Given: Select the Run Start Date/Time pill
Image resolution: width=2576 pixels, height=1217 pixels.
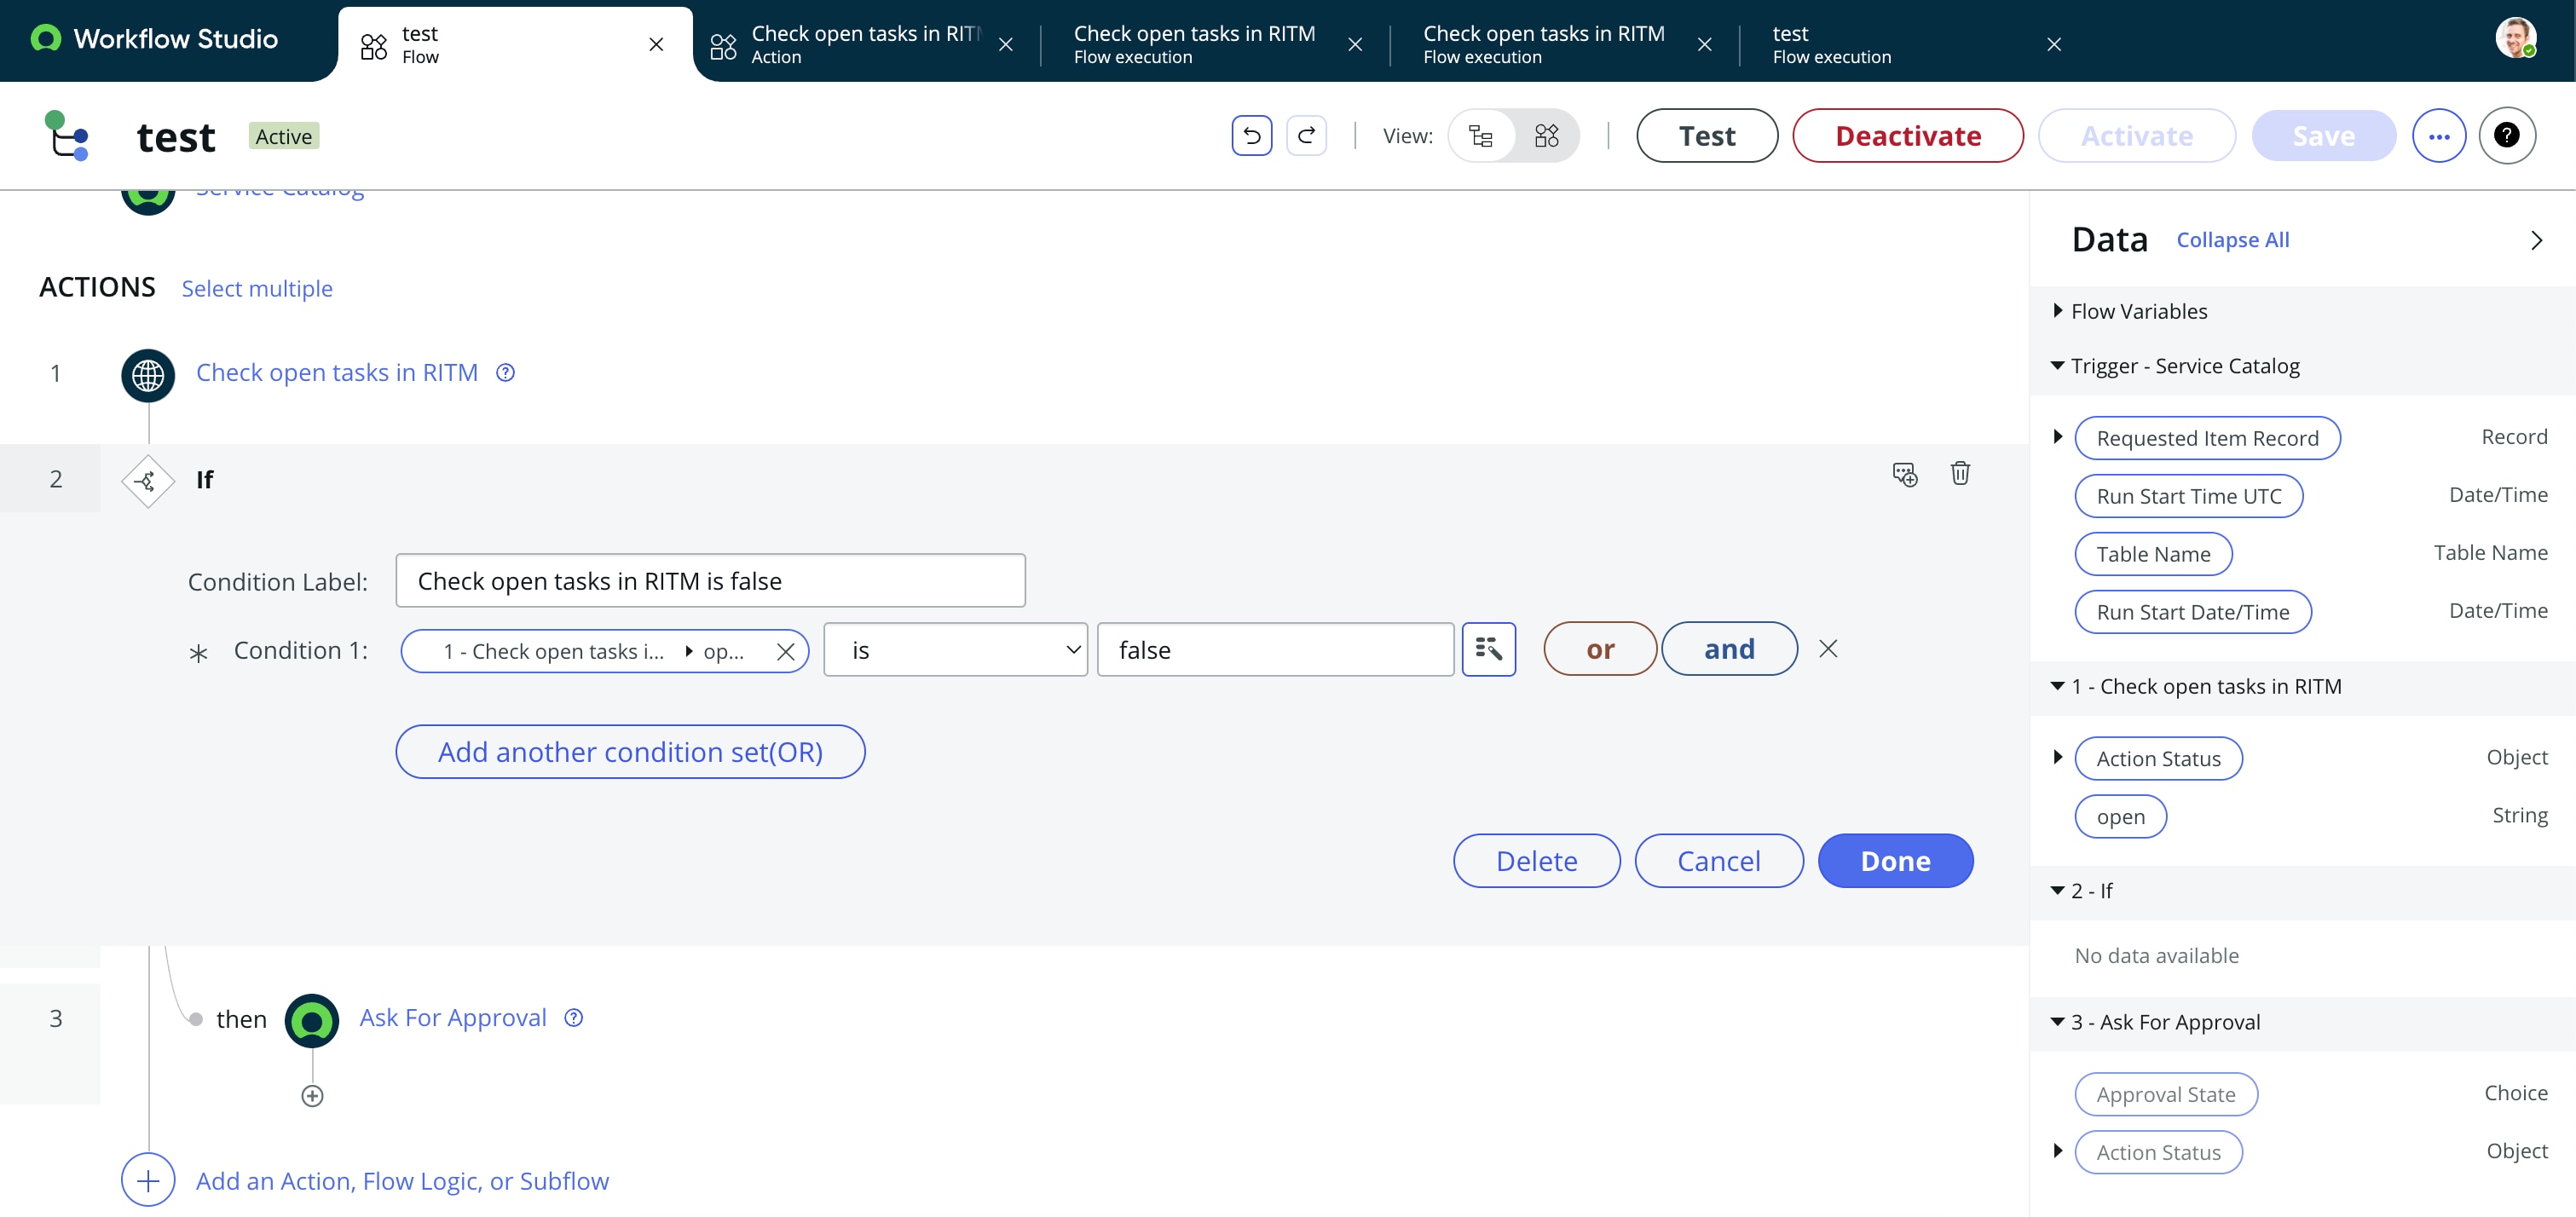Looking at the screenshot, I should (2192, 612).
